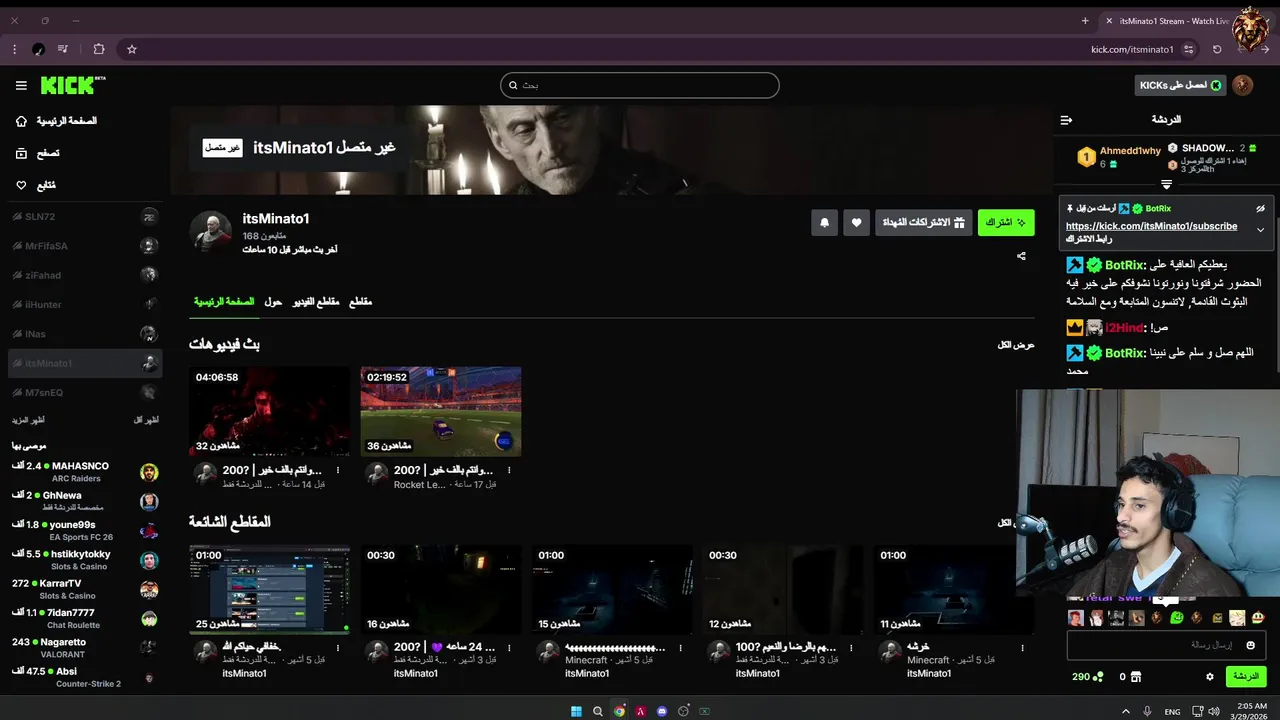1280x720 pixels.
Task: Open the 01:00 clip with 11 views
Action: click(954, 589)
